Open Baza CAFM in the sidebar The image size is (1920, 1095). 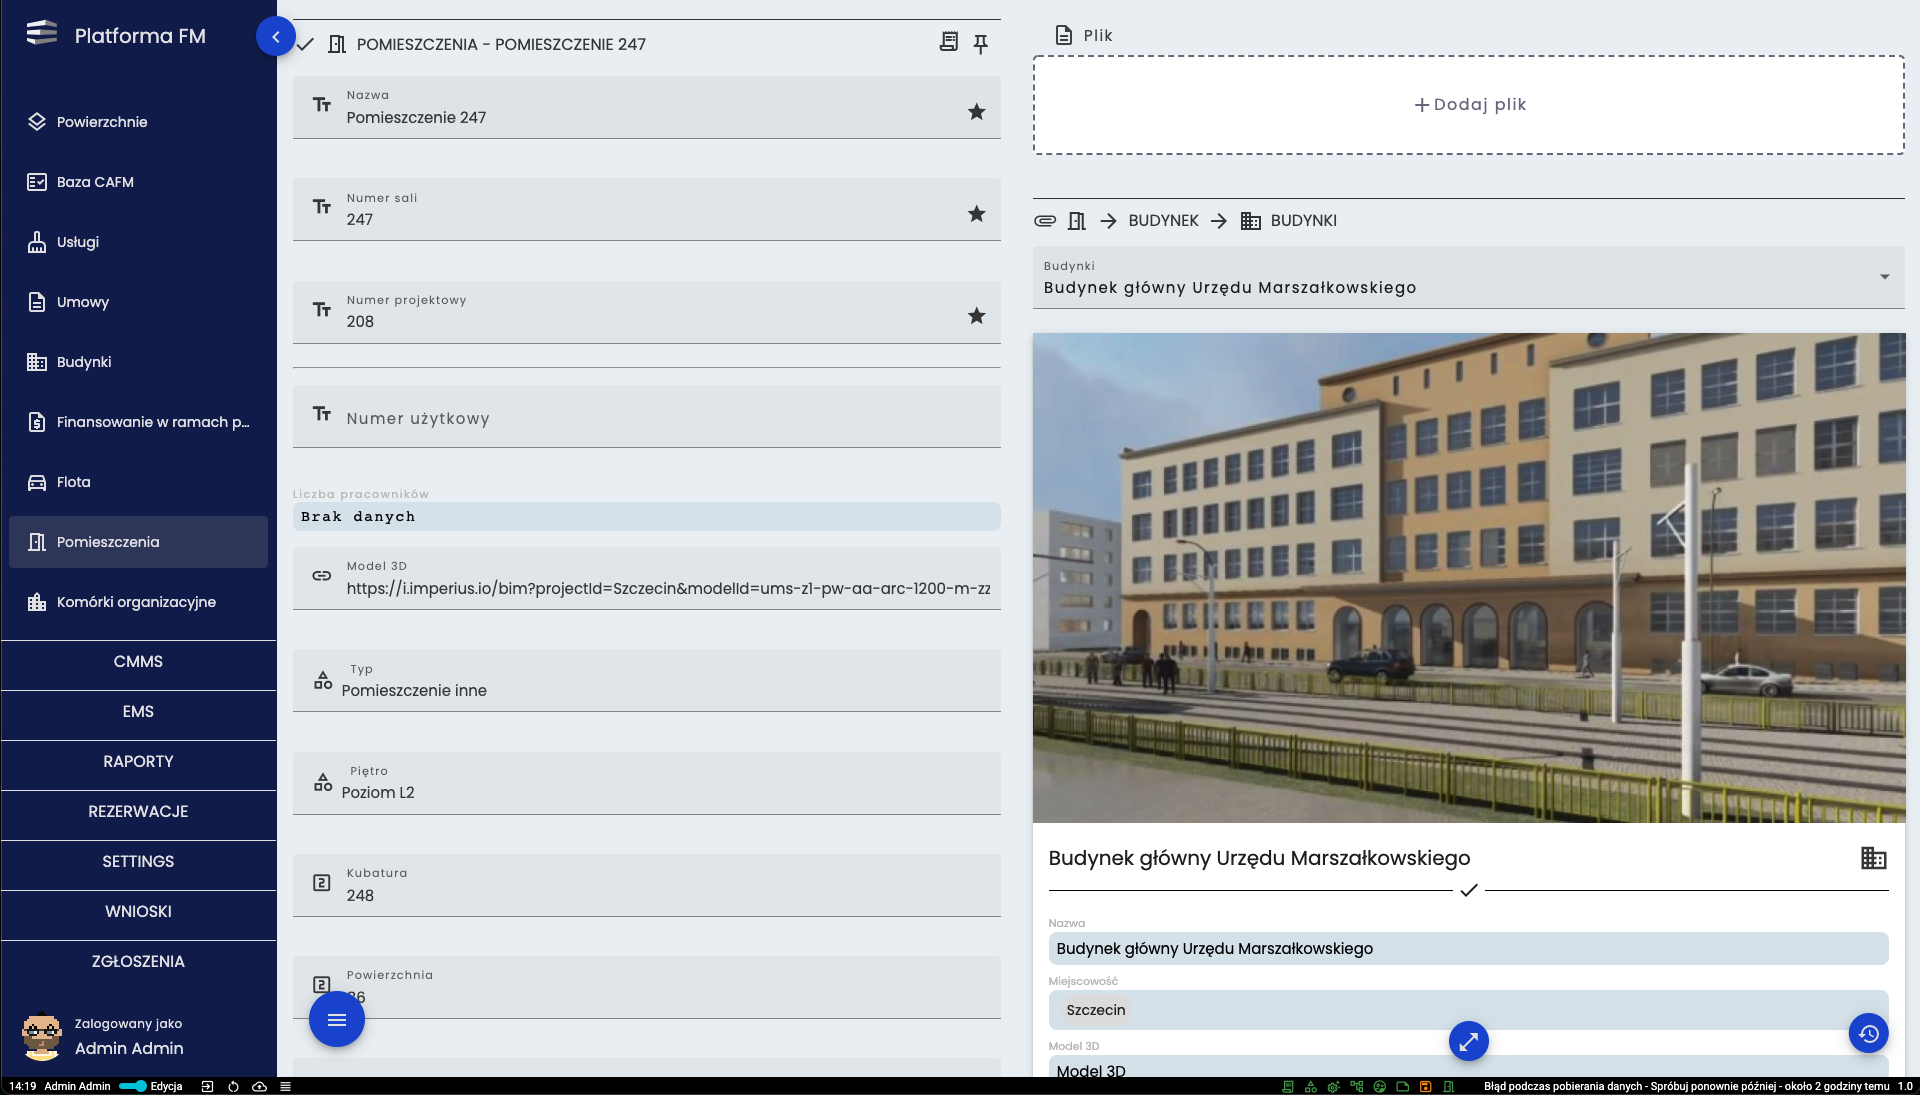138,182
